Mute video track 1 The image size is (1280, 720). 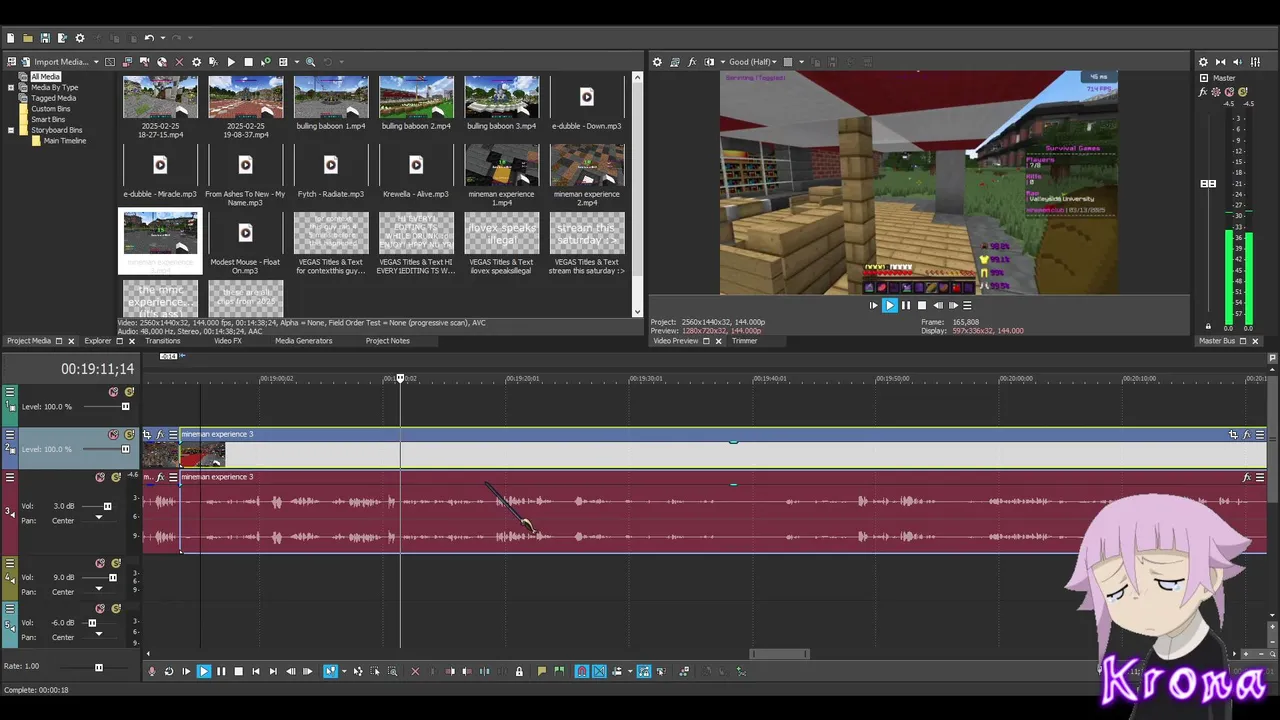click(113, 392)
